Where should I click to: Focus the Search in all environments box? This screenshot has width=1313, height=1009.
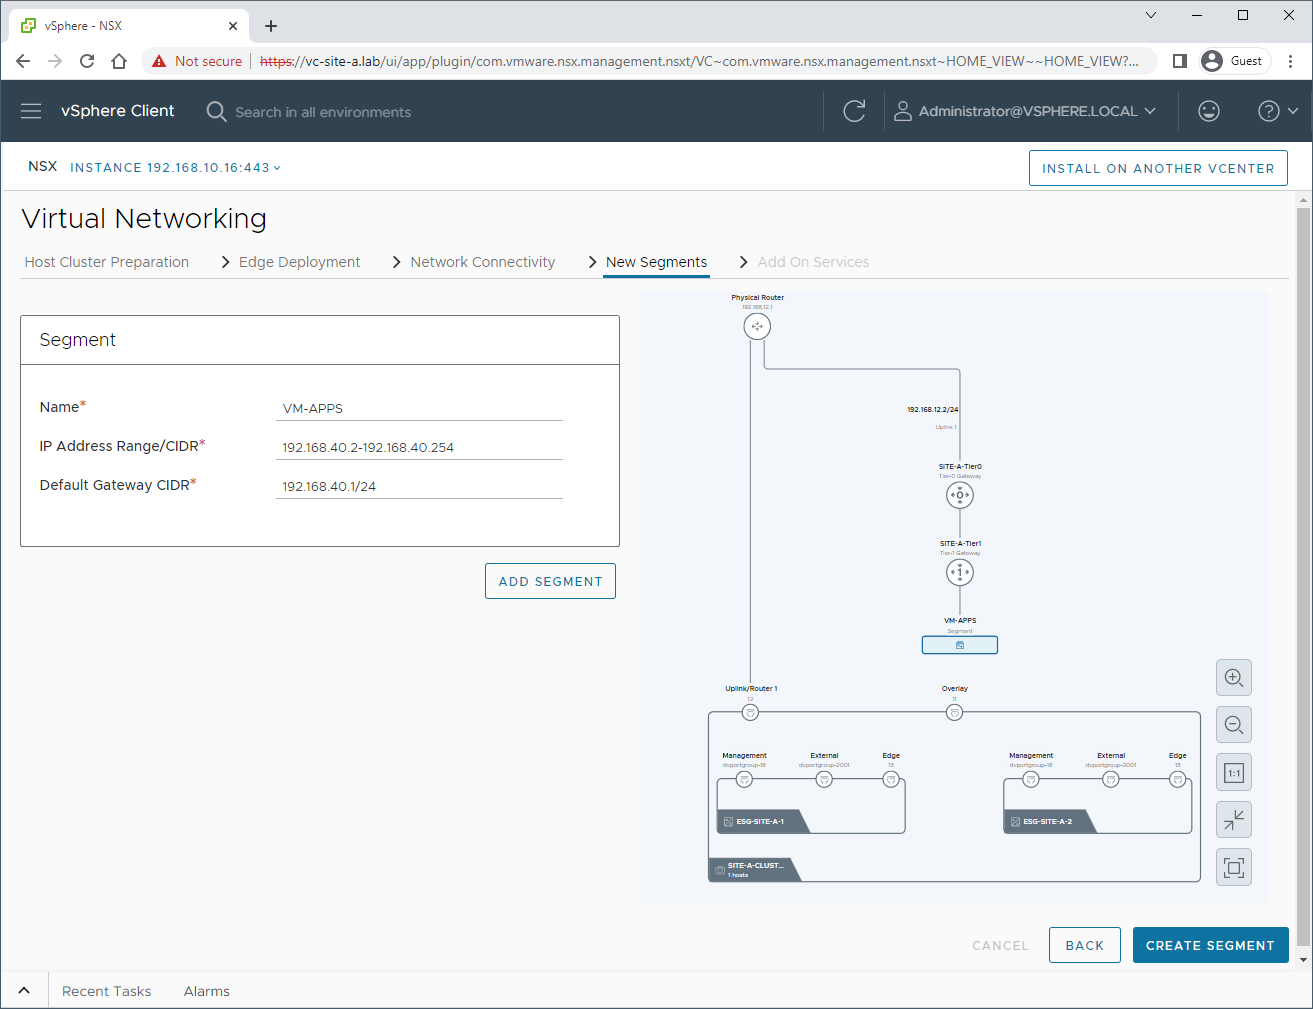tap(323, 112)
